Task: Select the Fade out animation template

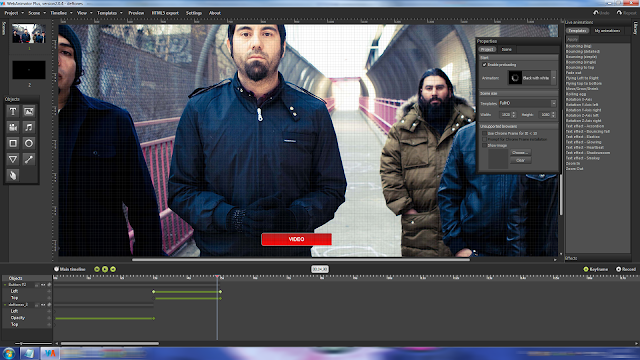Action: [x=573, y=73]
